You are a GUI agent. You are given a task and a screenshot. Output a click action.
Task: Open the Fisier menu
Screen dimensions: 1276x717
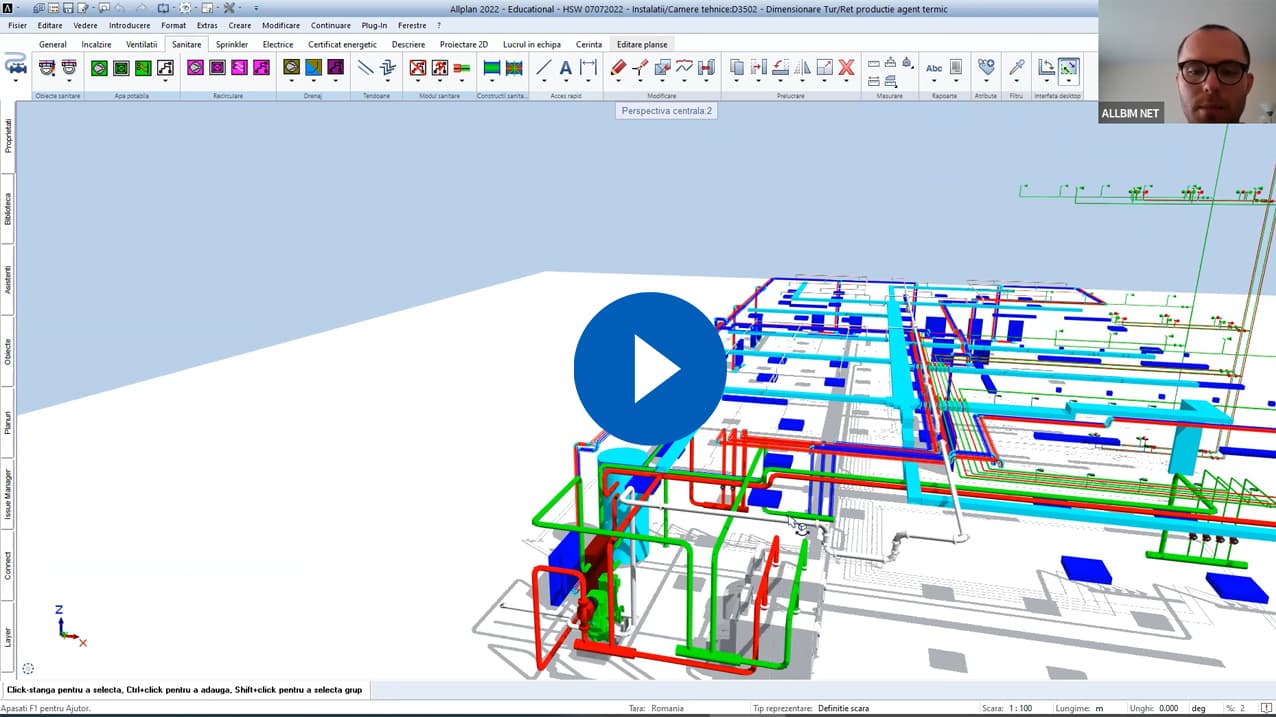[17, 25]
